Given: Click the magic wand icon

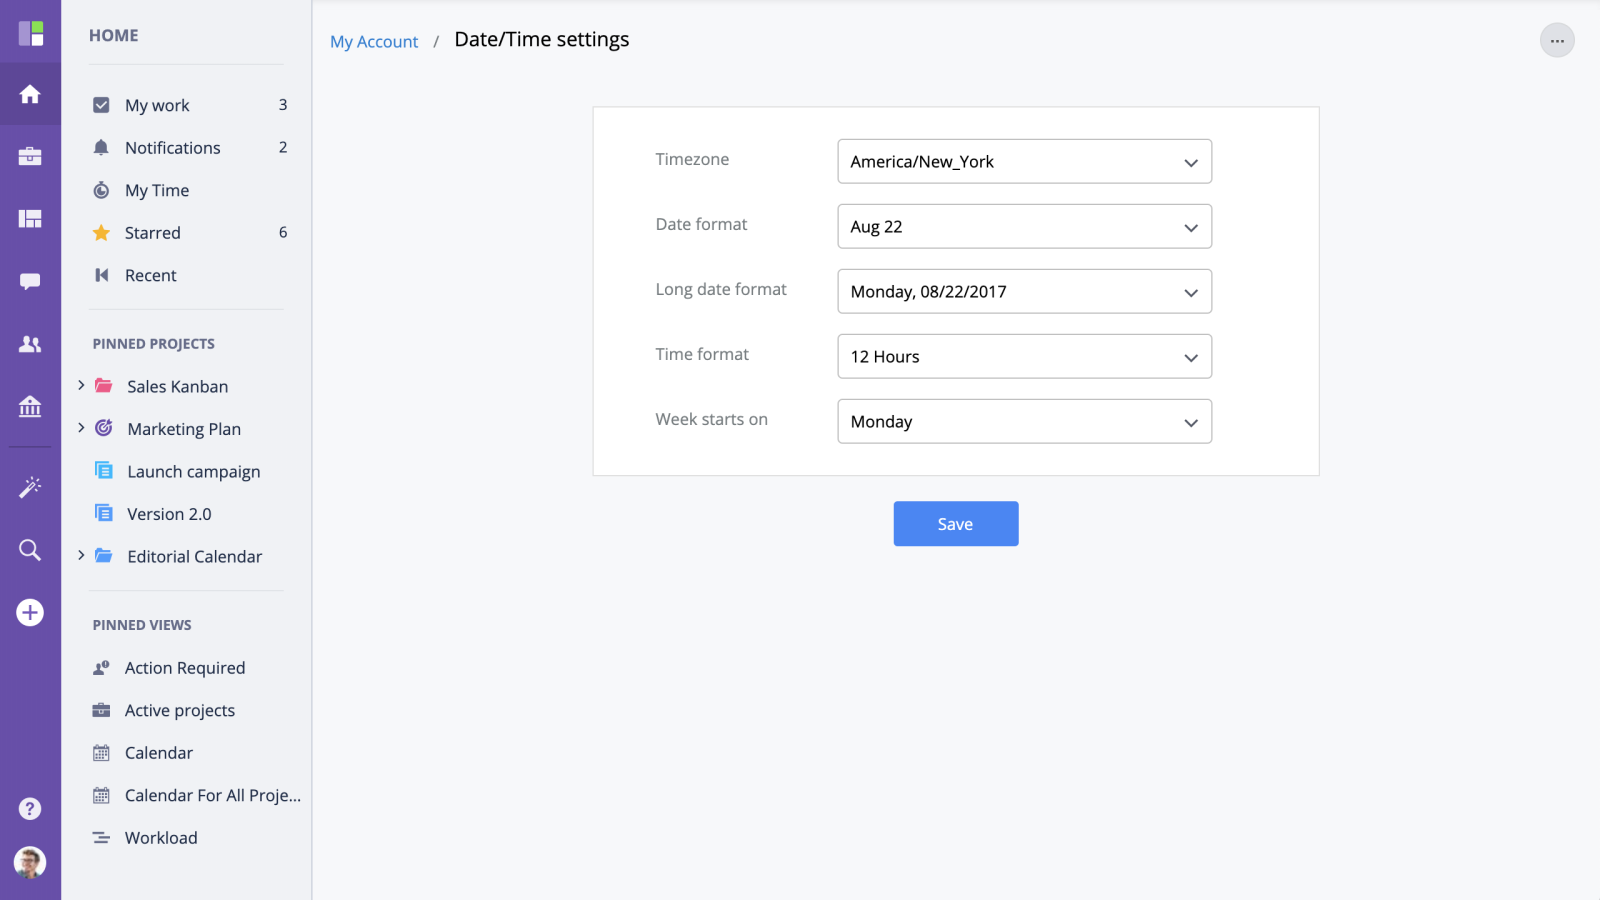Looking at the screenshot, I should coord(30,487).
